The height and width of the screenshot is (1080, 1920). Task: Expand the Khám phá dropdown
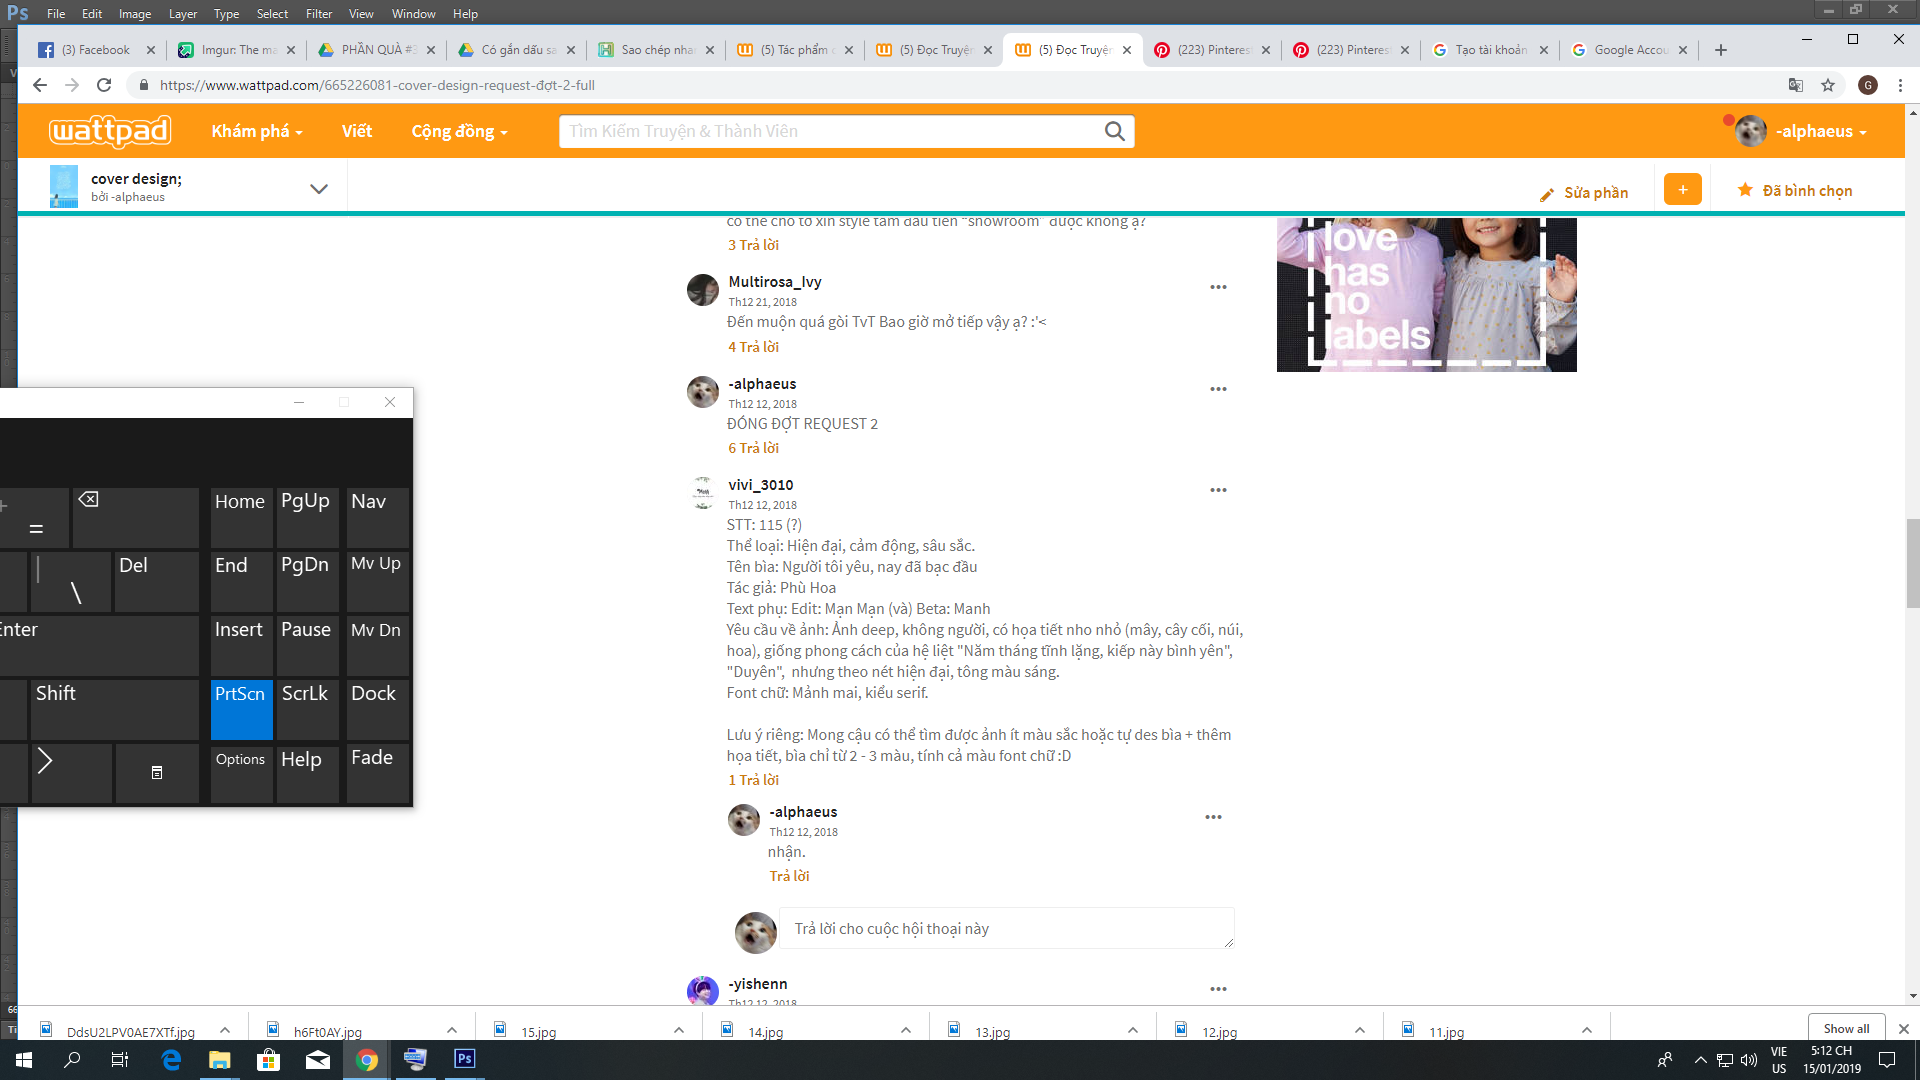pos(257,131)
